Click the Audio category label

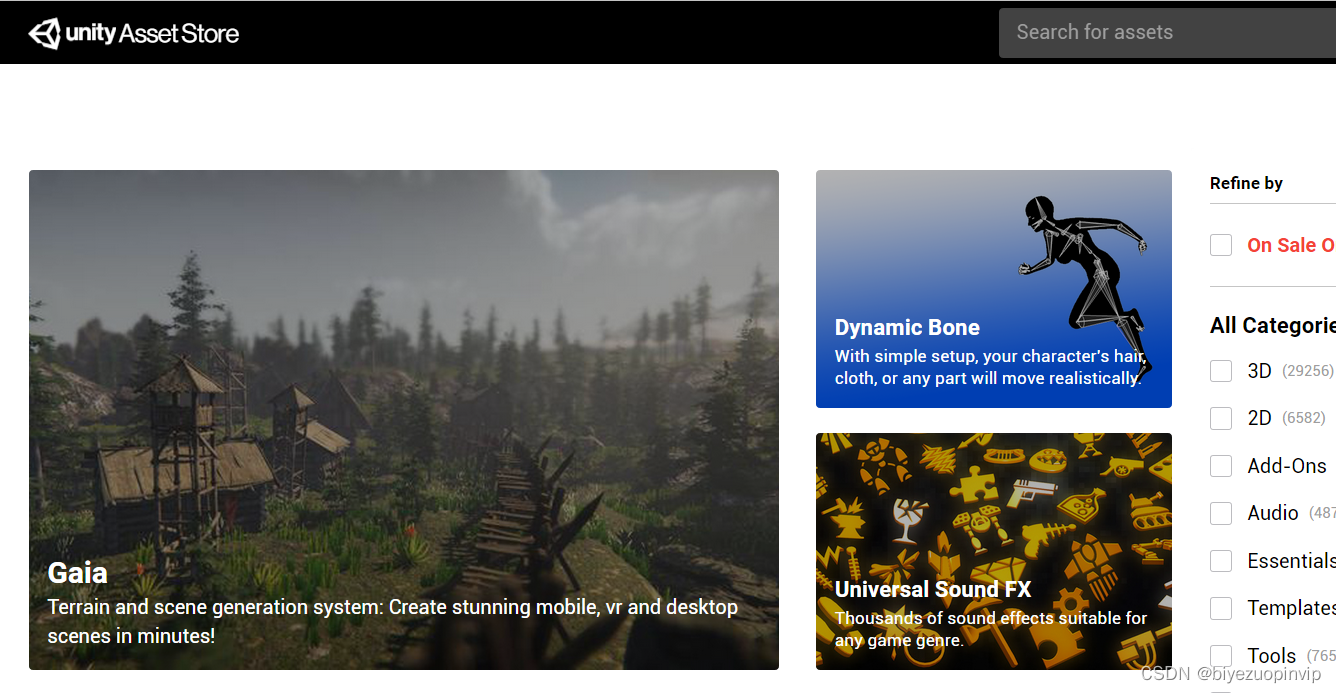tap(1273, 513)
